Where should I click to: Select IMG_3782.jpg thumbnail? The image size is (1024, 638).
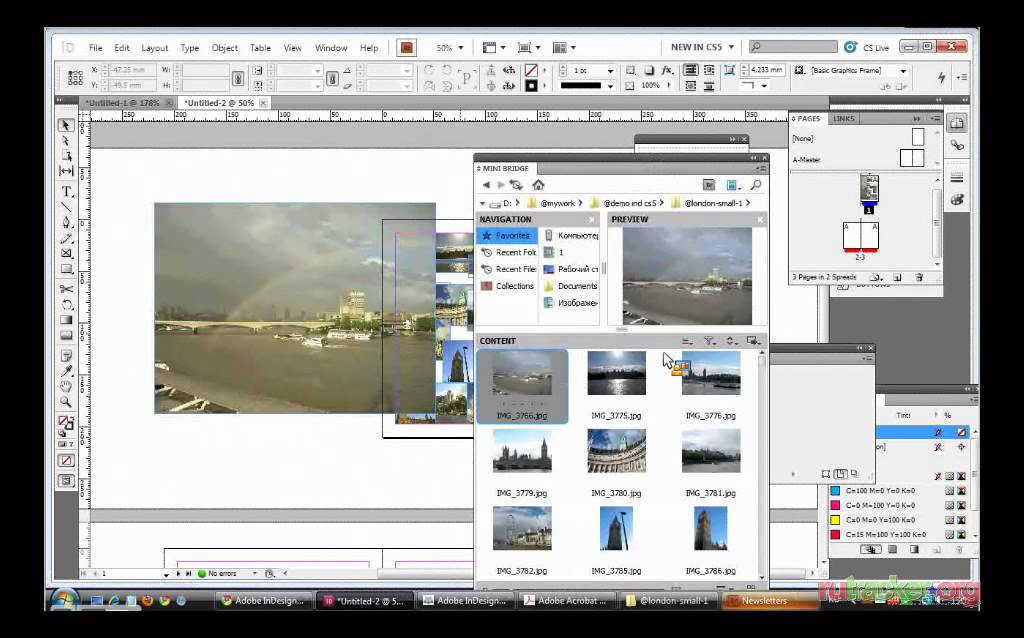pyautogui.click(x=522, y=528)
